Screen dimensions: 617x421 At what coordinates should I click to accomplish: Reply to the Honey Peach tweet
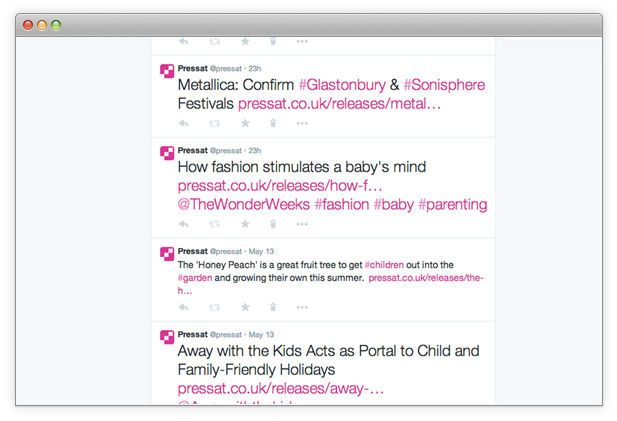coord(184,307)
